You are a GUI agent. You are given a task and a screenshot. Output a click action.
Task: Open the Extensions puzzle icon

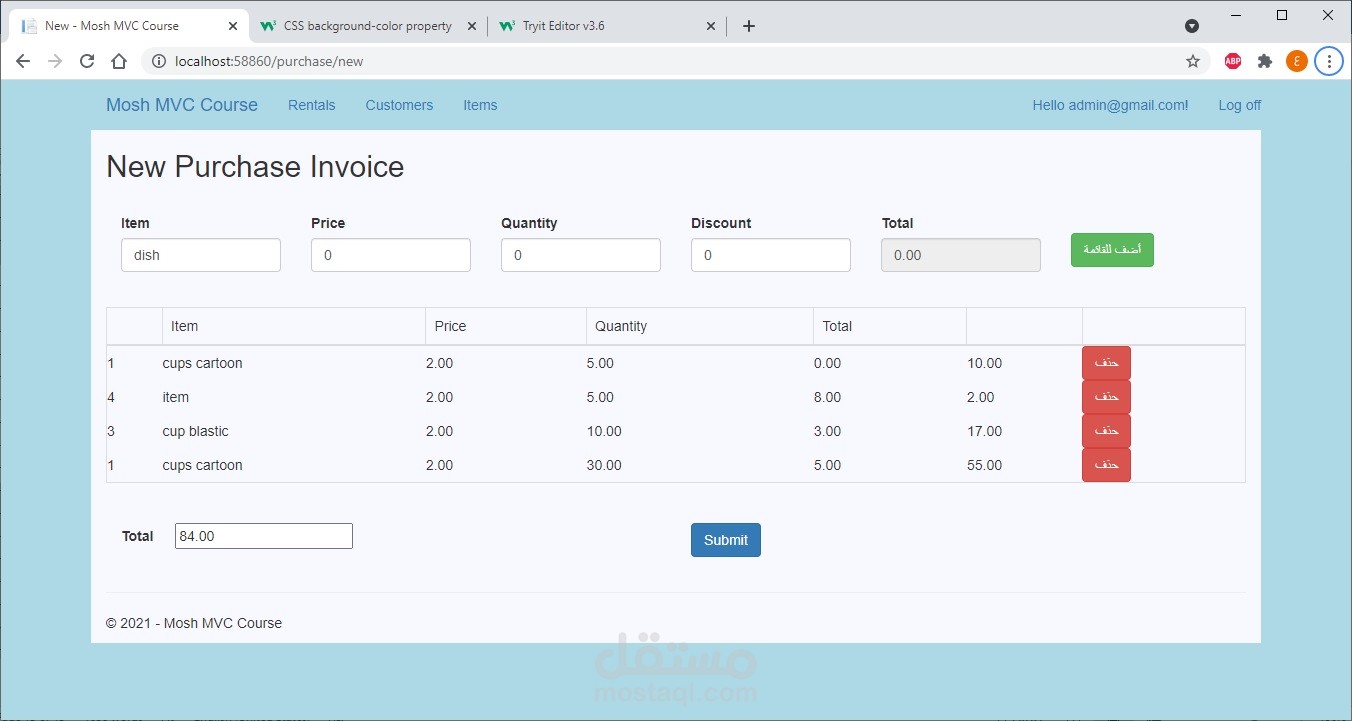click(1265, 61)
